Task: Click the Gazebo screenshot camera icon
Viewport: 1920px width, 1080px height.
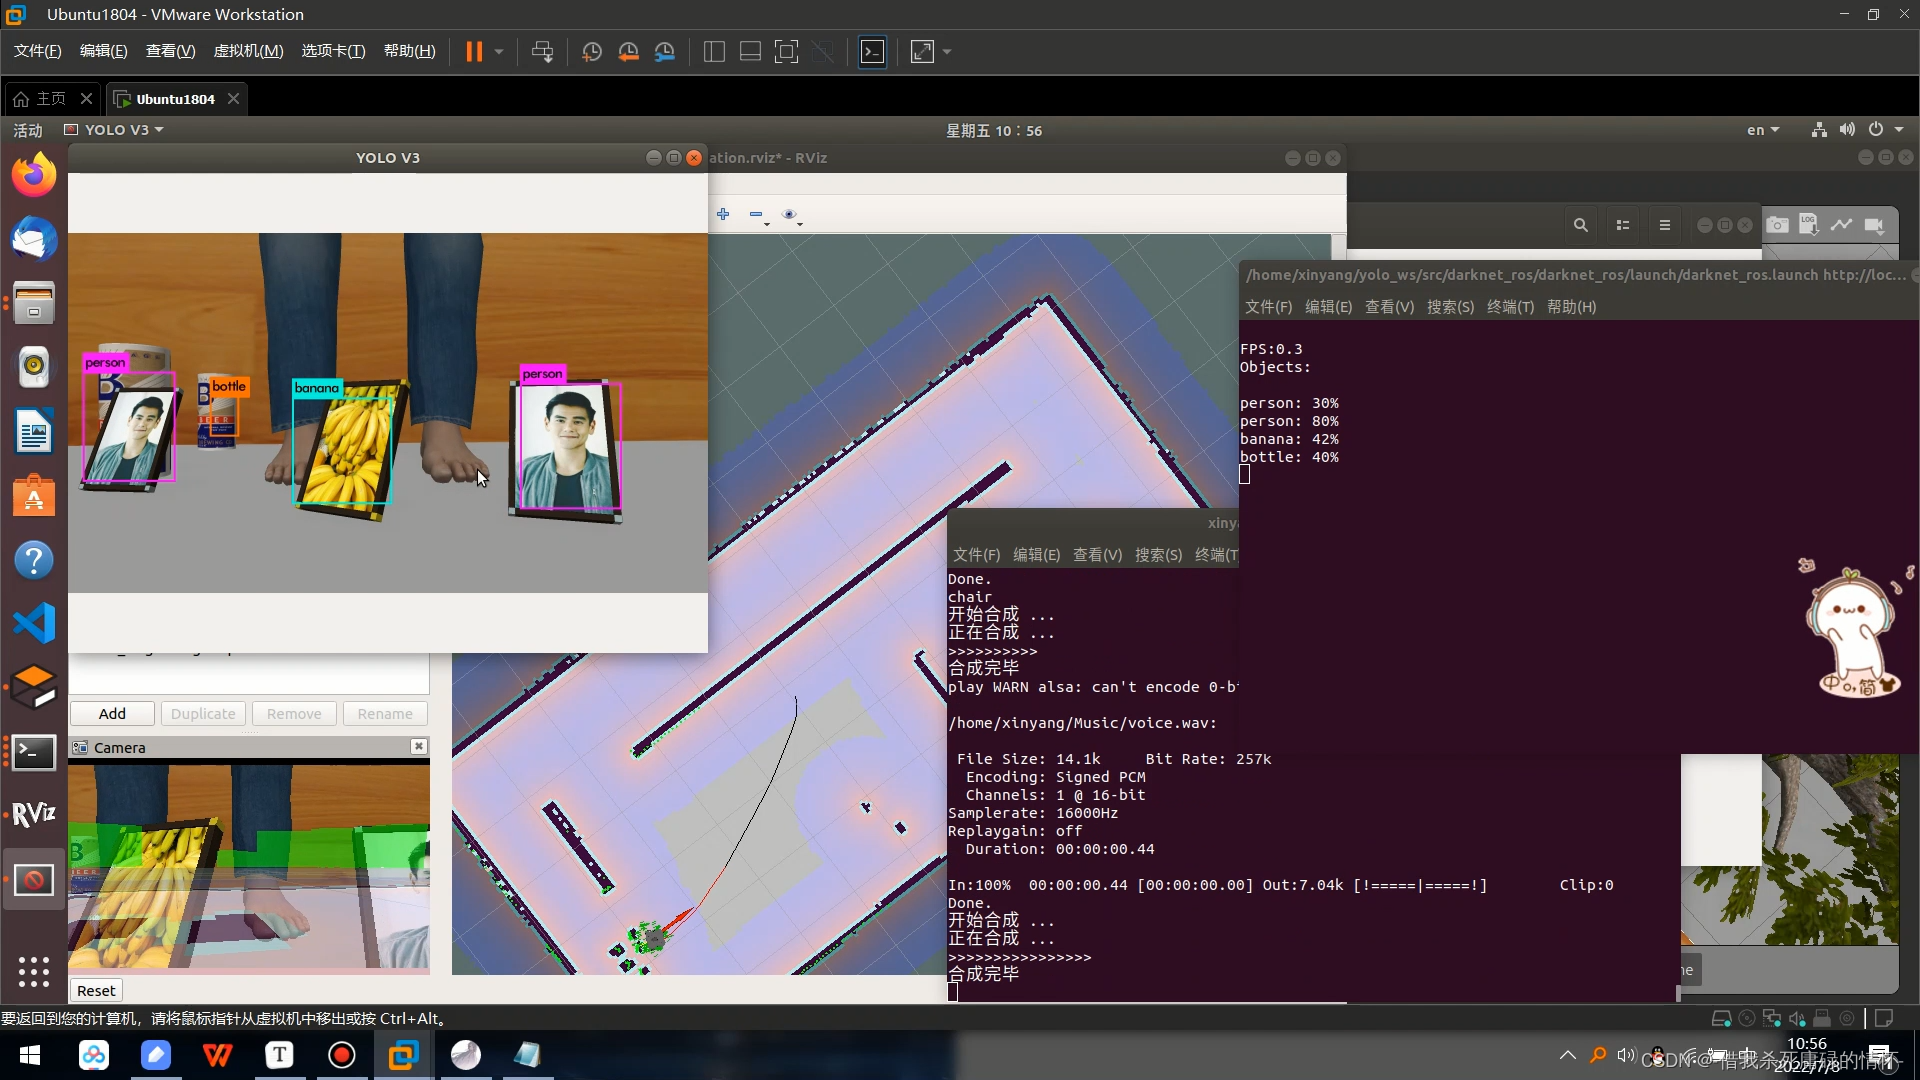Action: pyautogui.click(x=1777, y=225)
